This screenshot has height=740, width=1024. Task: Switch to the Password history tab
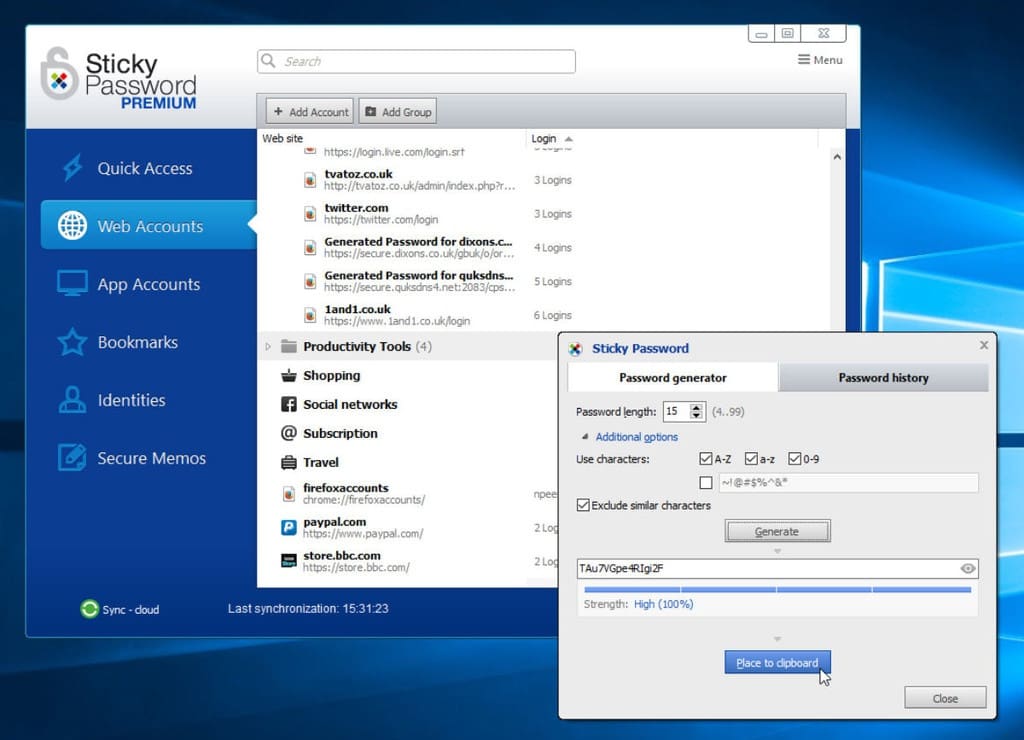click(x=883, y=378)
